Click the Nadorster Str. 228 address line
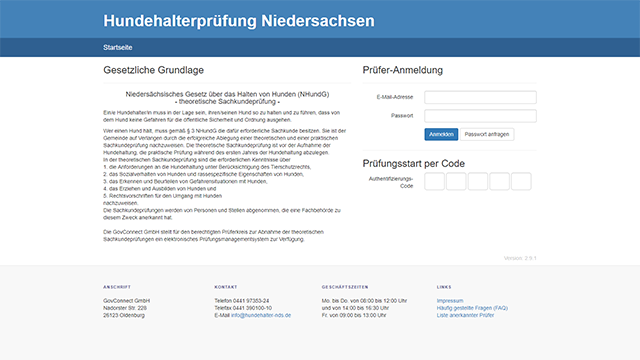Screen dimensions: 640x360 point(125,308)
